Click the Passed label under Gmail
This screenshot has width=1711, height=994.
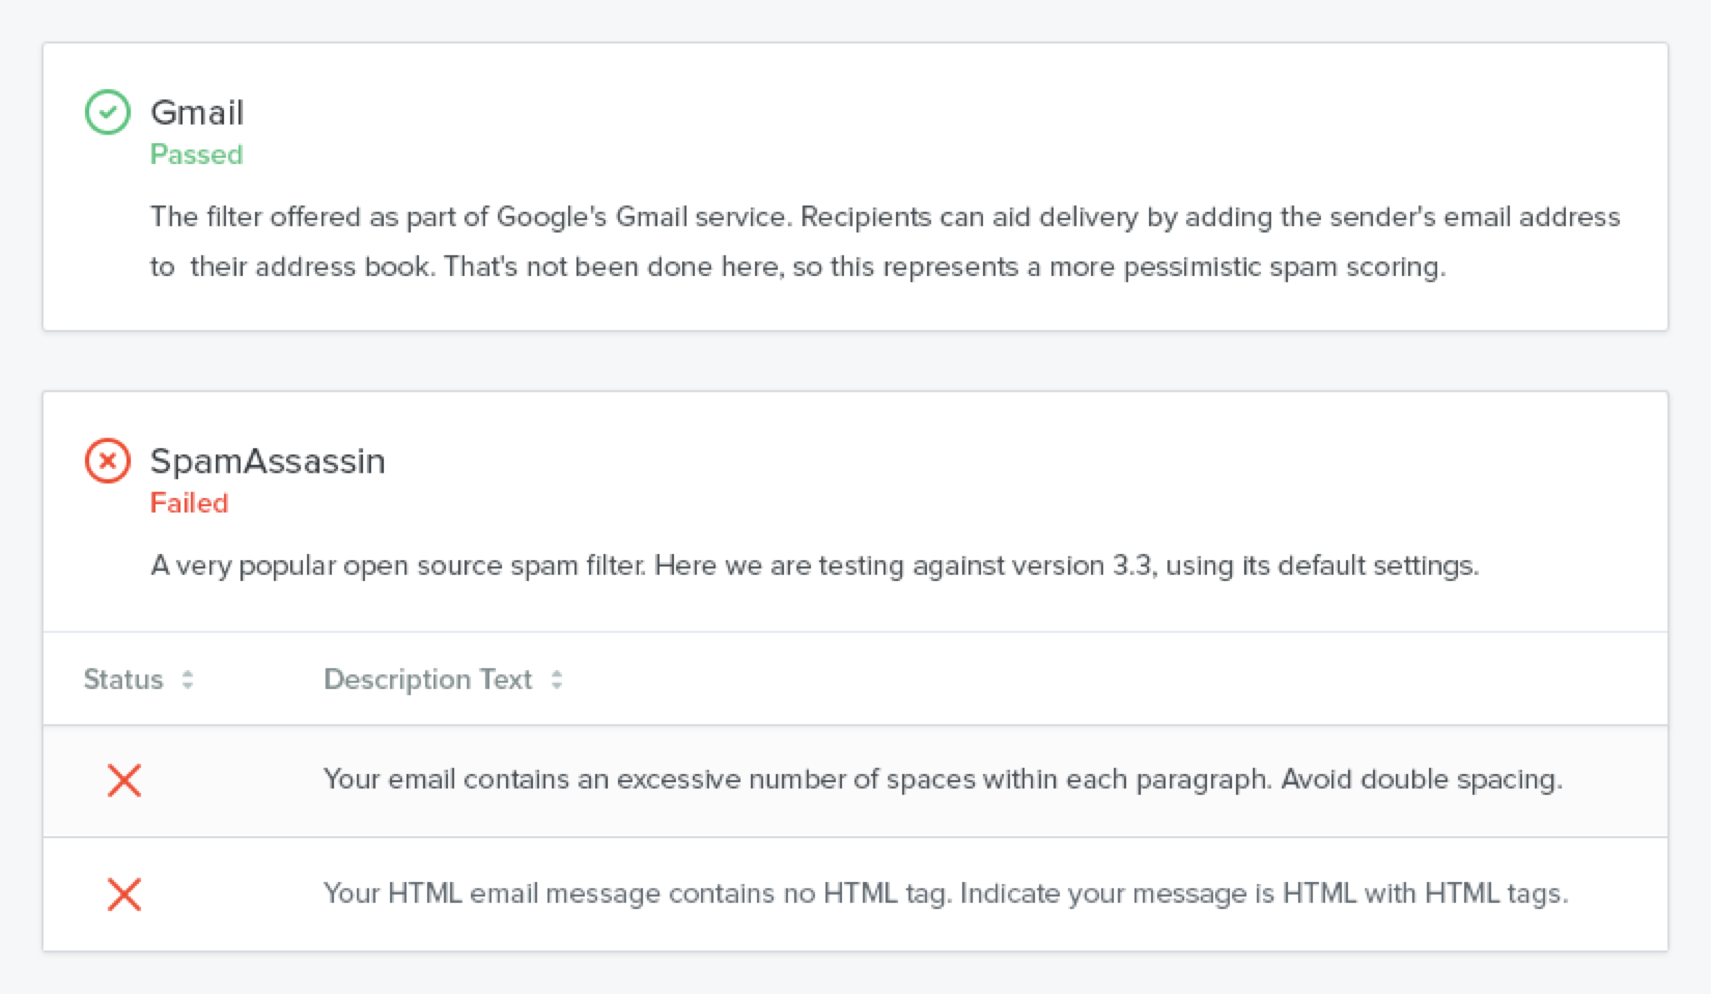coord(196,154)
